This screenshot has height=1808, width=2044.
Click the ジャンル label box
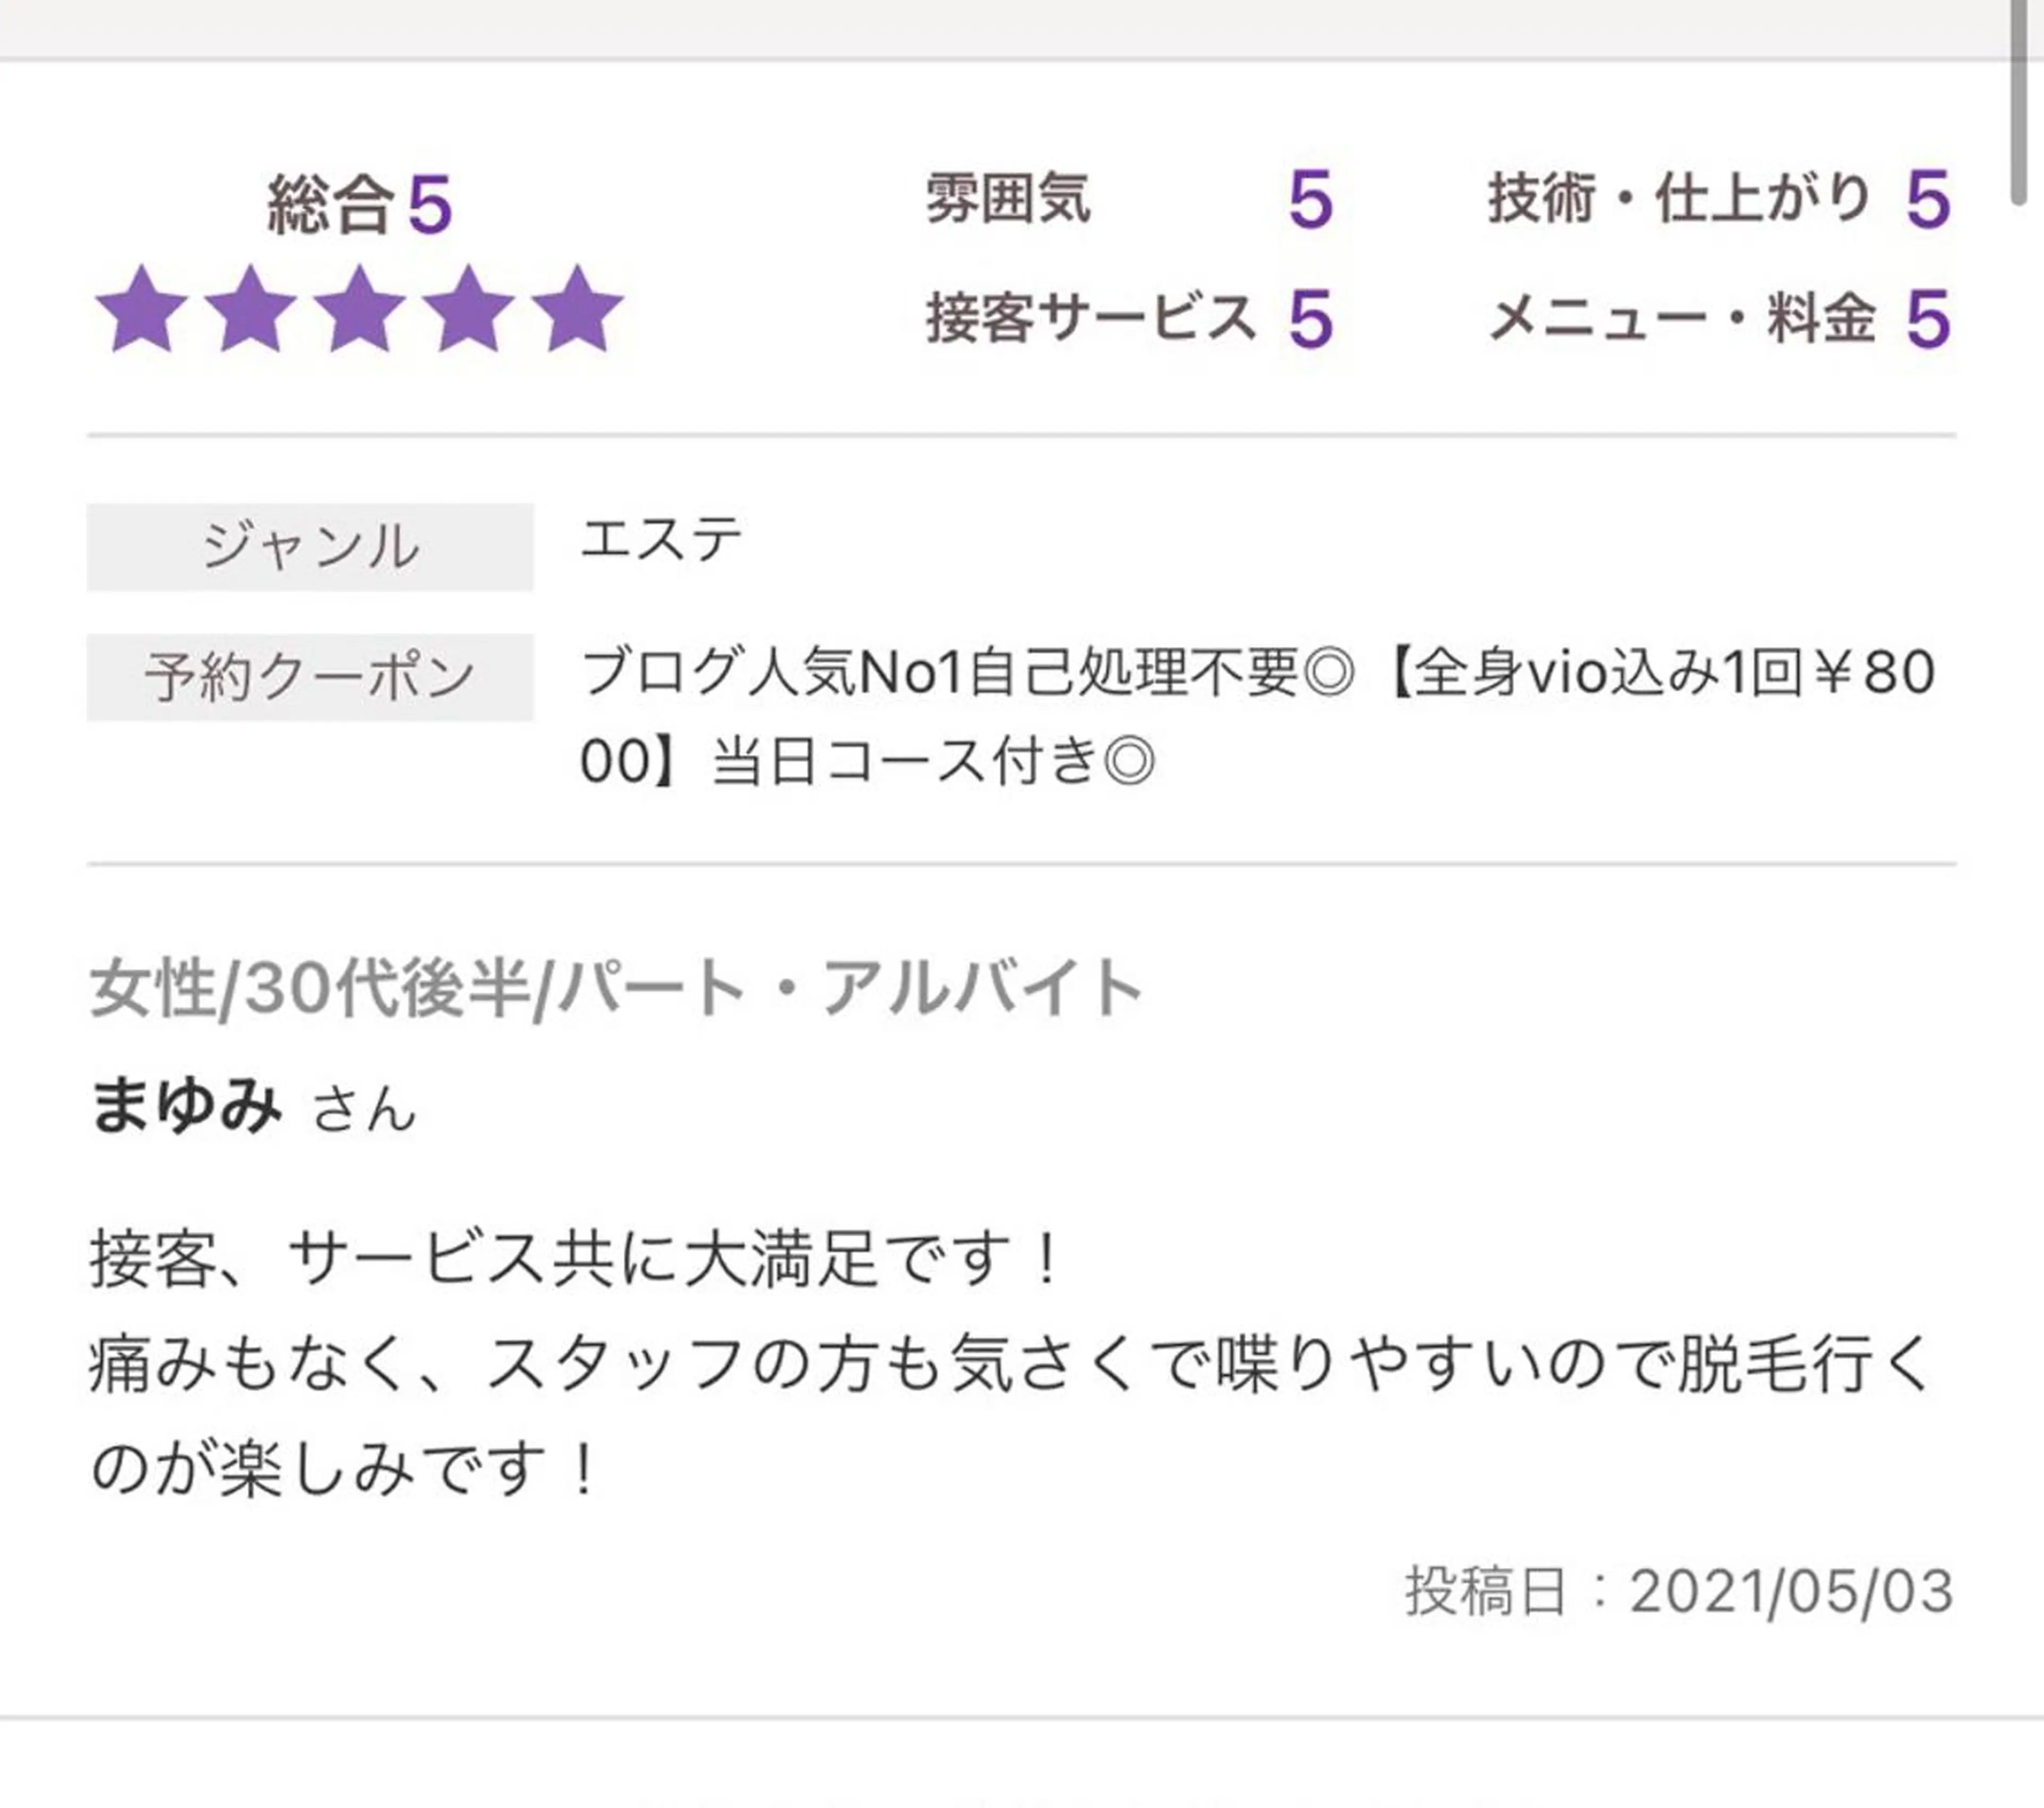pos(310,547)
